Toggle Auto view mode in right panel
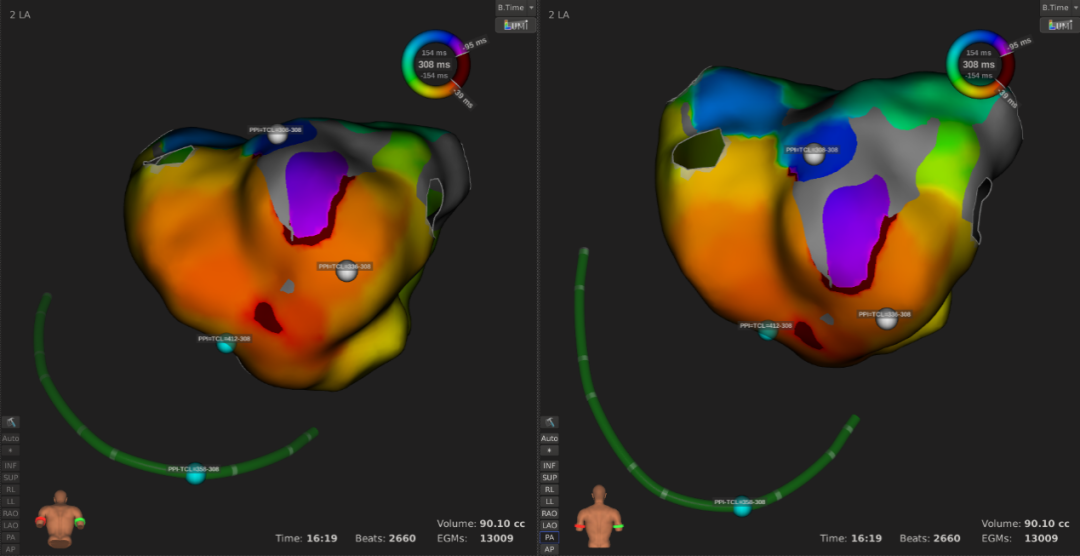 point(549,438)
